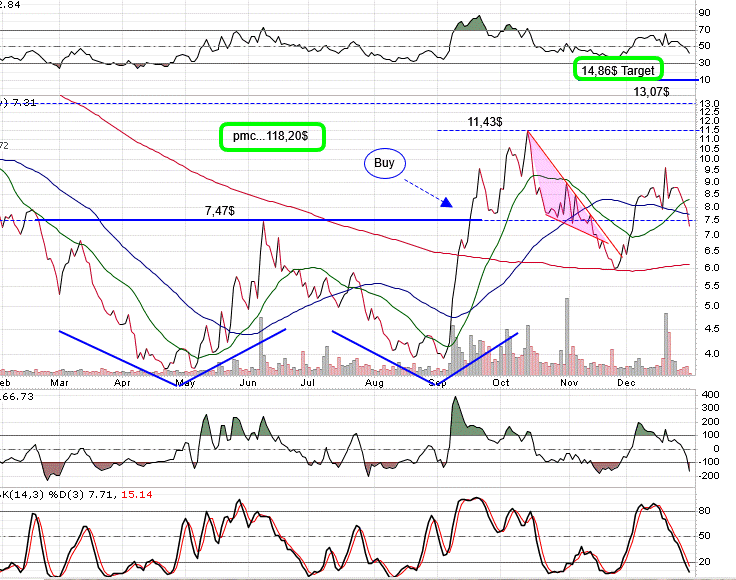Viewport: 736px width, 580px height.
Task: Select the 'Oct' marker on time axis
Action: (501, 382)
